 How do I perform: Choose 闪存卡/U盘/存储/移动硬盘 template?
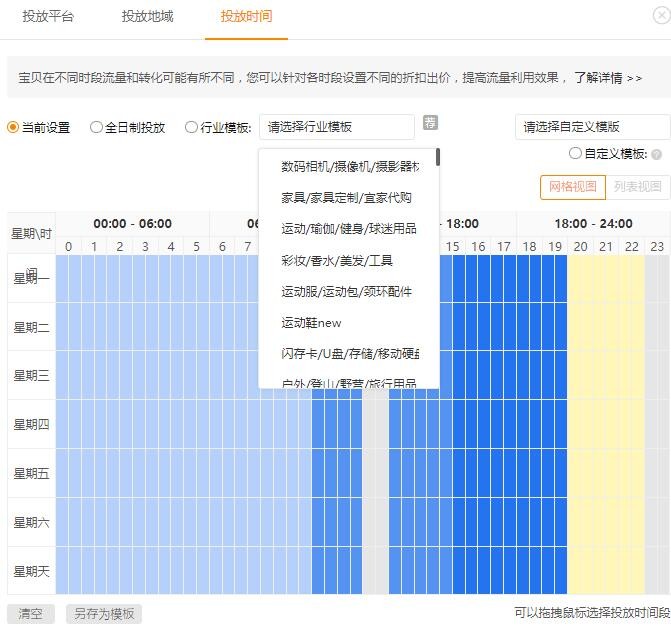coord(349,354)
